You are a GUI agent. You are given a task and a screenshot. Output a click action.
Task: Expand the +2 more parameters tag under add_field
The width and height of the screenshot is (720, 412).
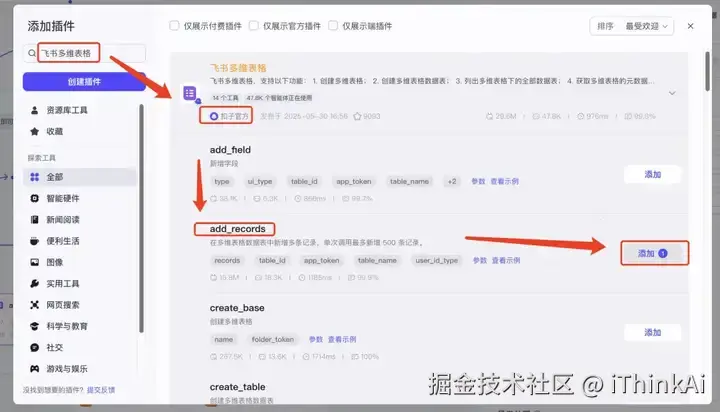point(452,181)
